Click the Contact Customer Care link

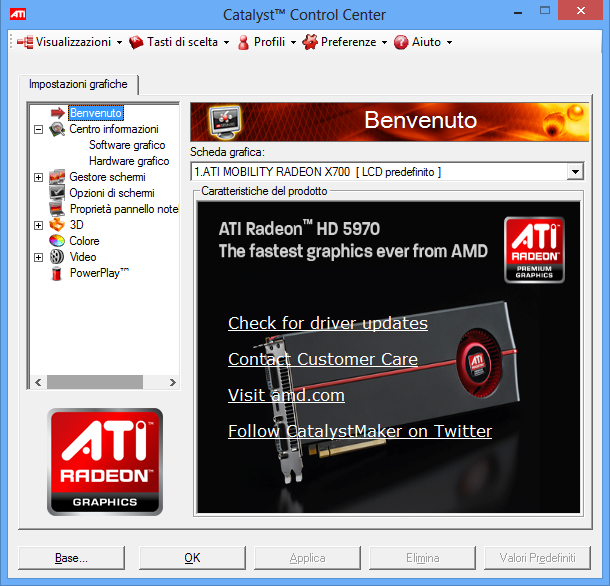pos(323,359)
